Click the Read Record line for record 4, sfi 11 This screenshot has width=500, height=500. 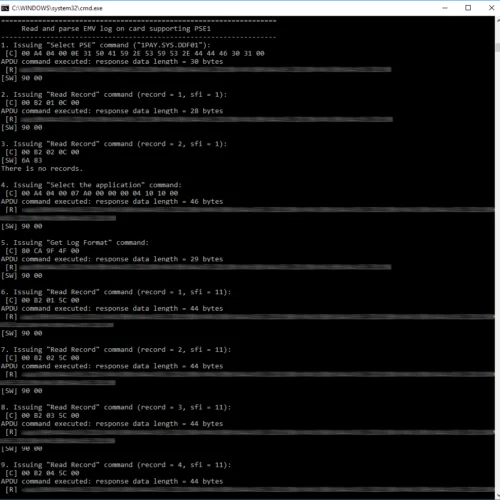coord(116,465)
